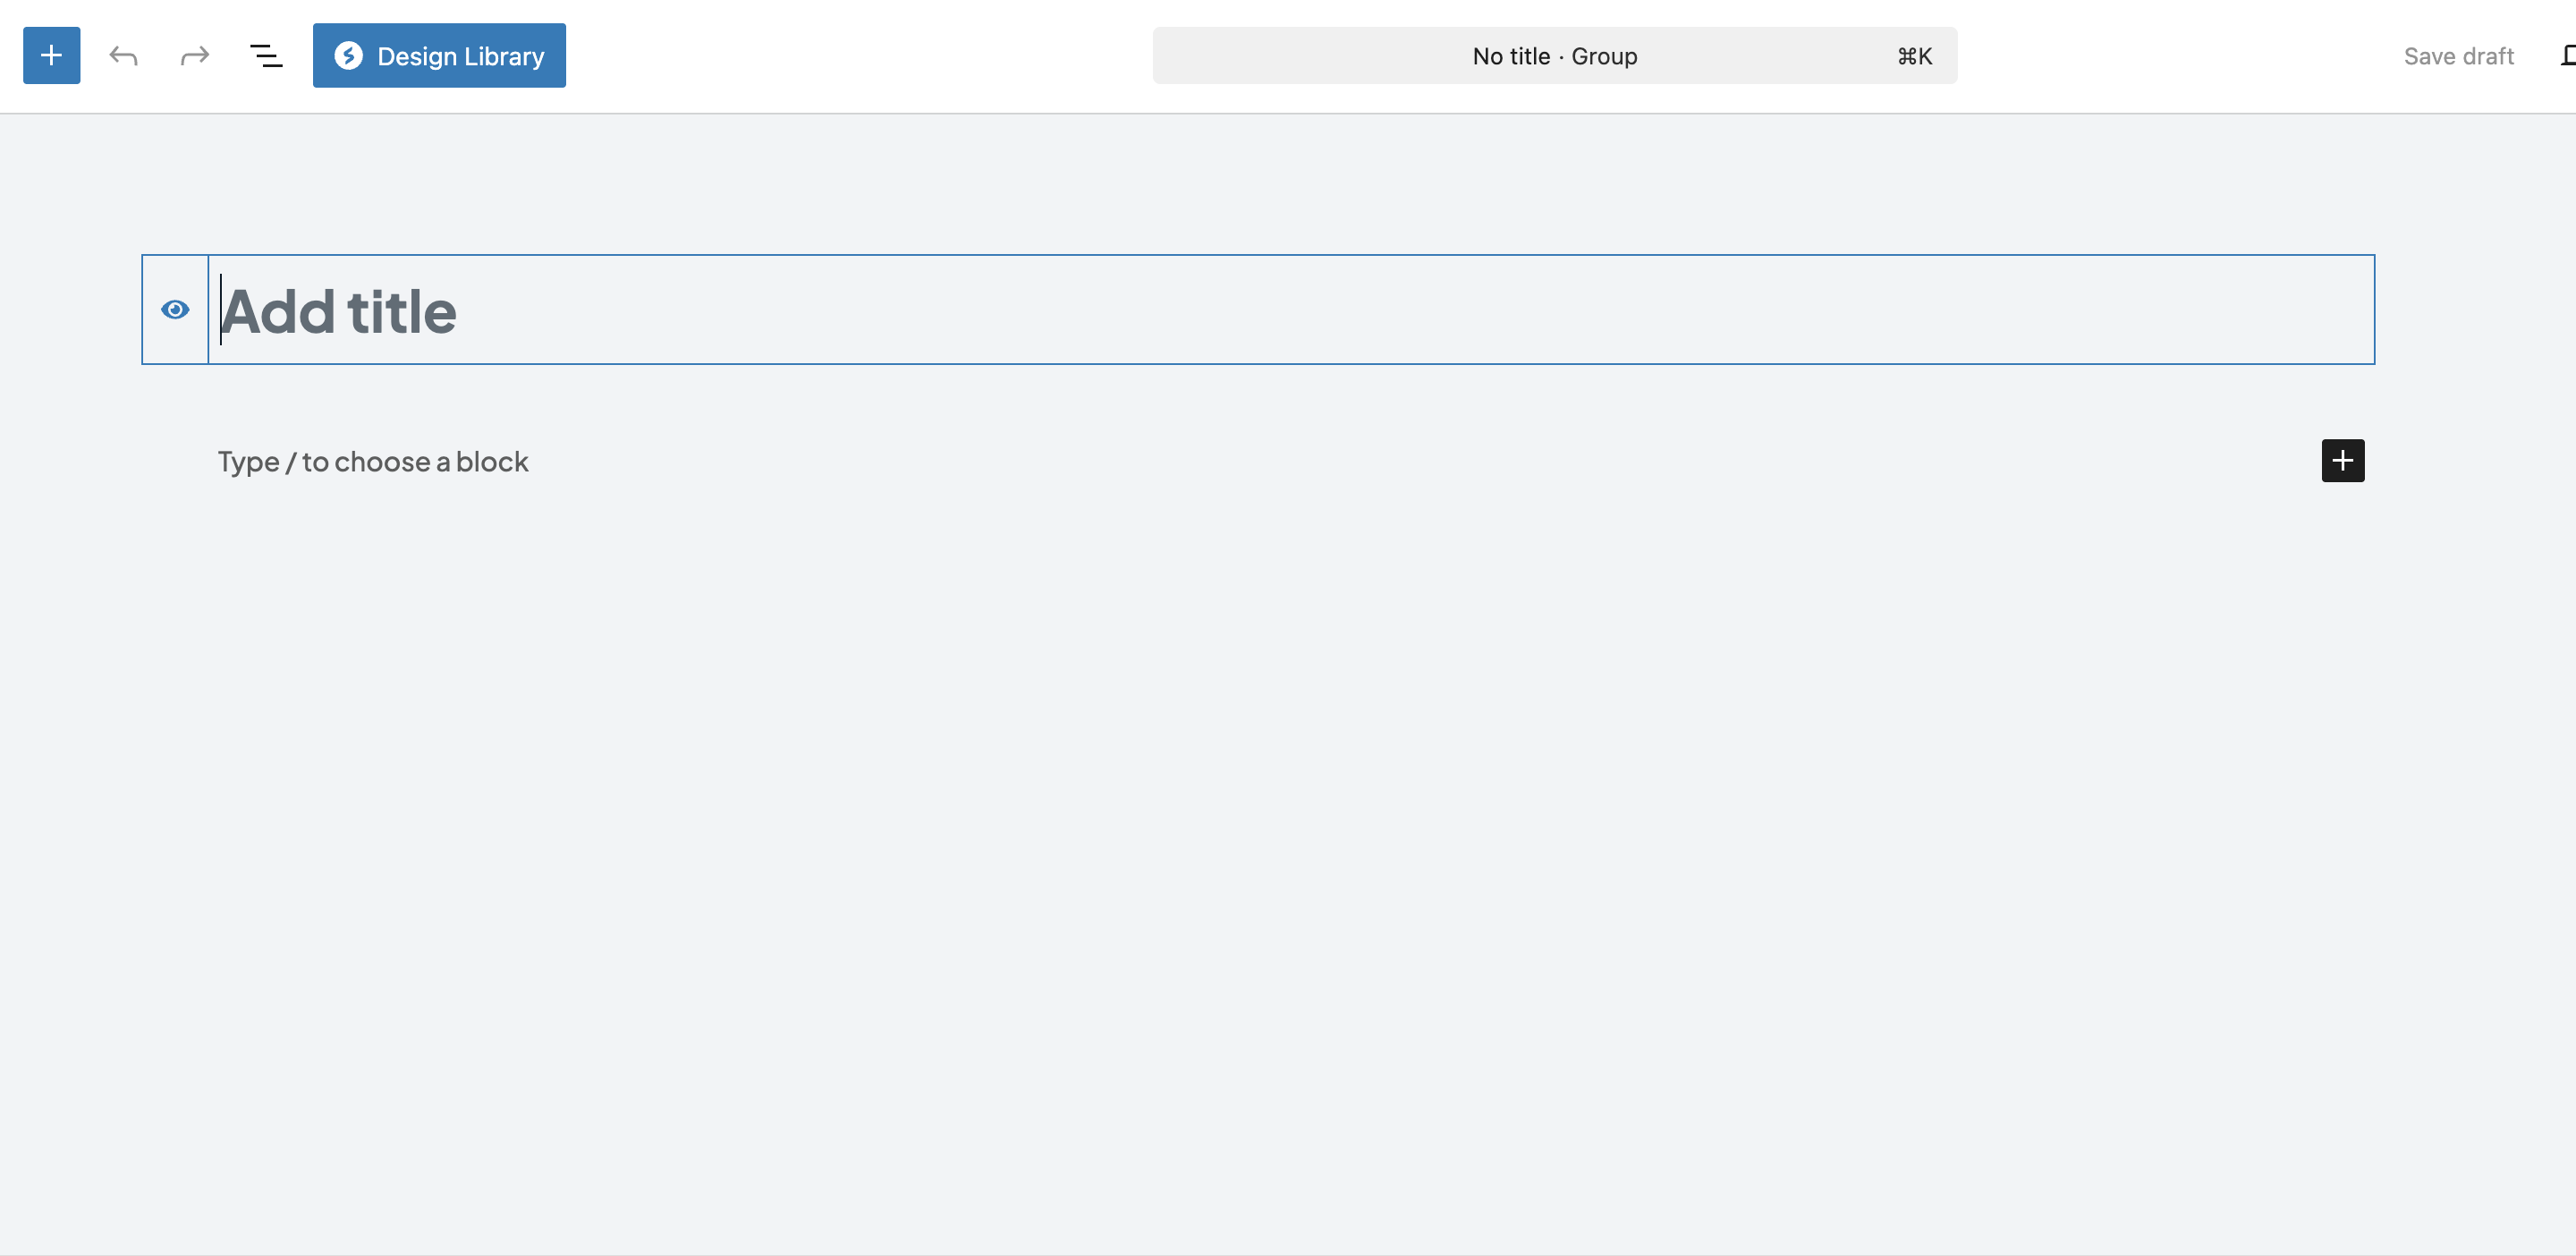The width and height of the screenshot is (2576, 1256).
Task: Redo the last edit
Action: [194, 56]
